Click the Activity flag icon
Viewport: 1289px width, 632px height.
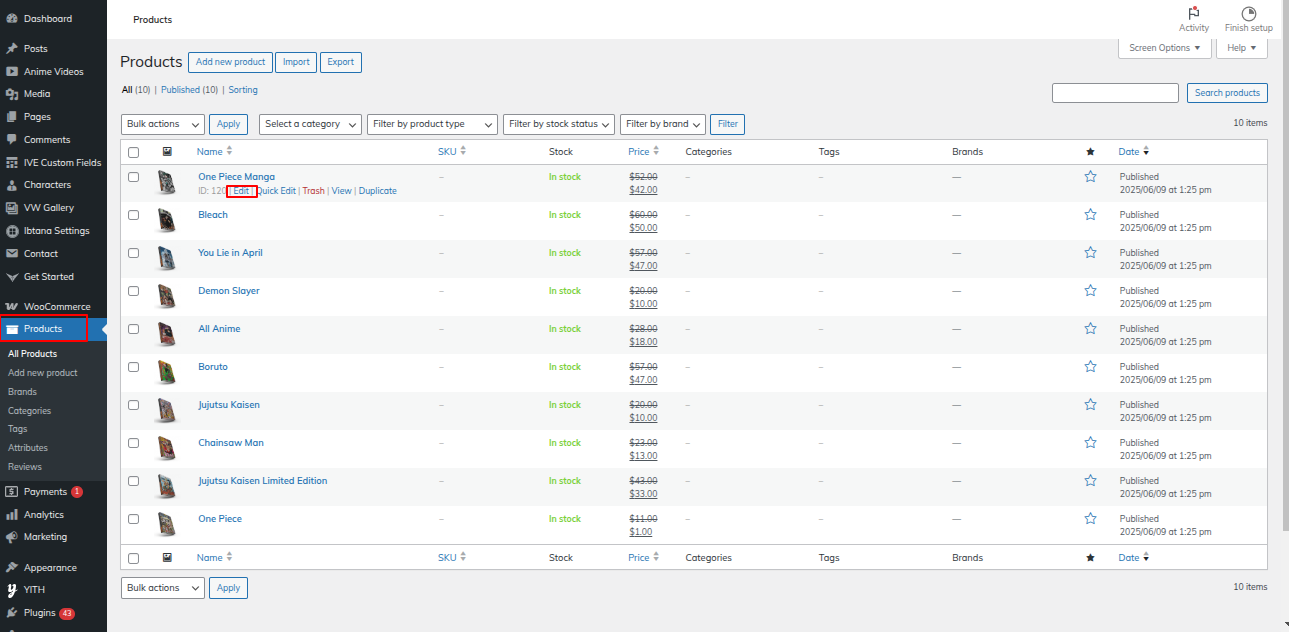(1193, 13)
